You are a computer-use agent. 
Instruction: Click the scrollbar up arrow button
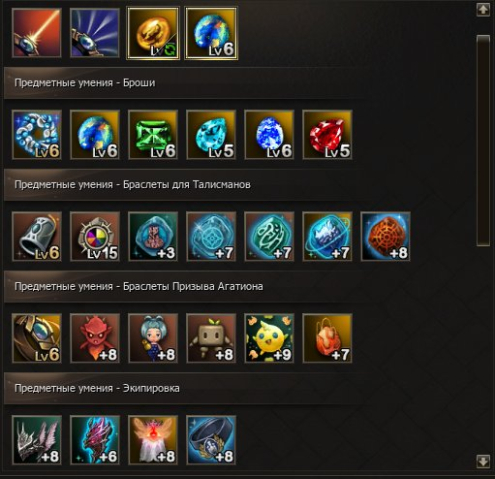coord(483,10)
